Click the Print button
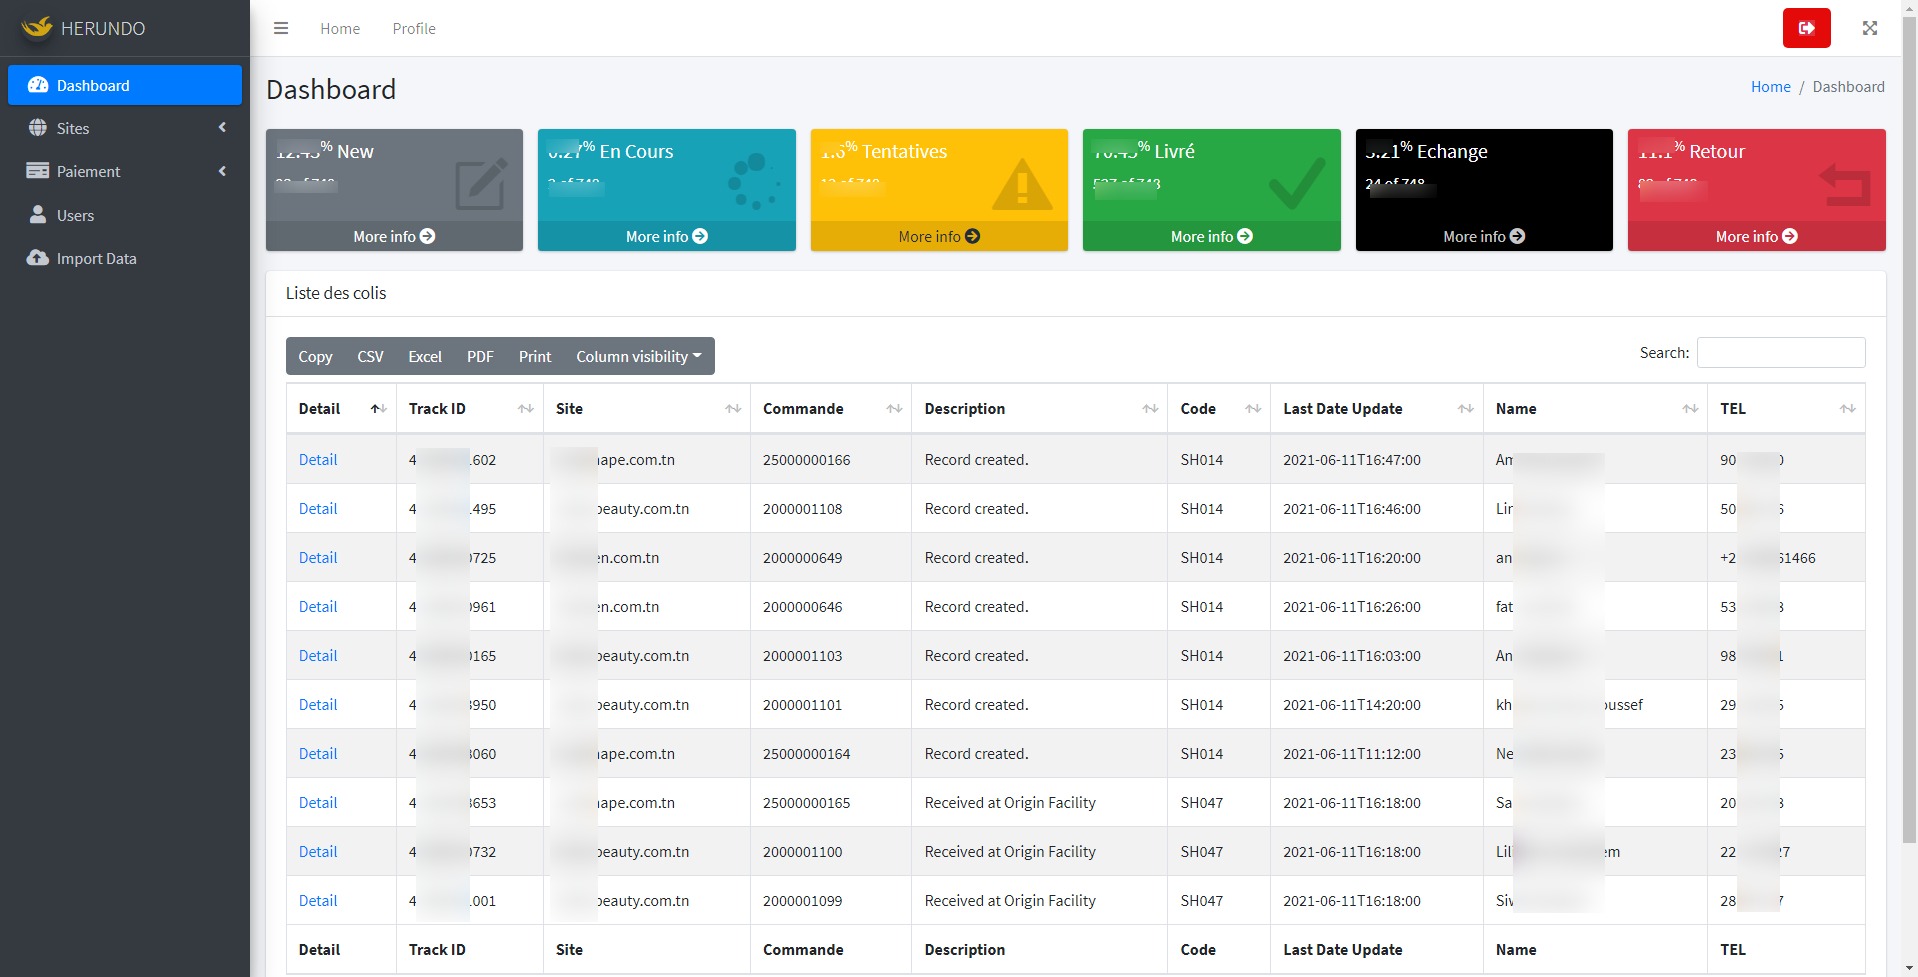Viewport: 1918px width, 977px height. point(535,356)
